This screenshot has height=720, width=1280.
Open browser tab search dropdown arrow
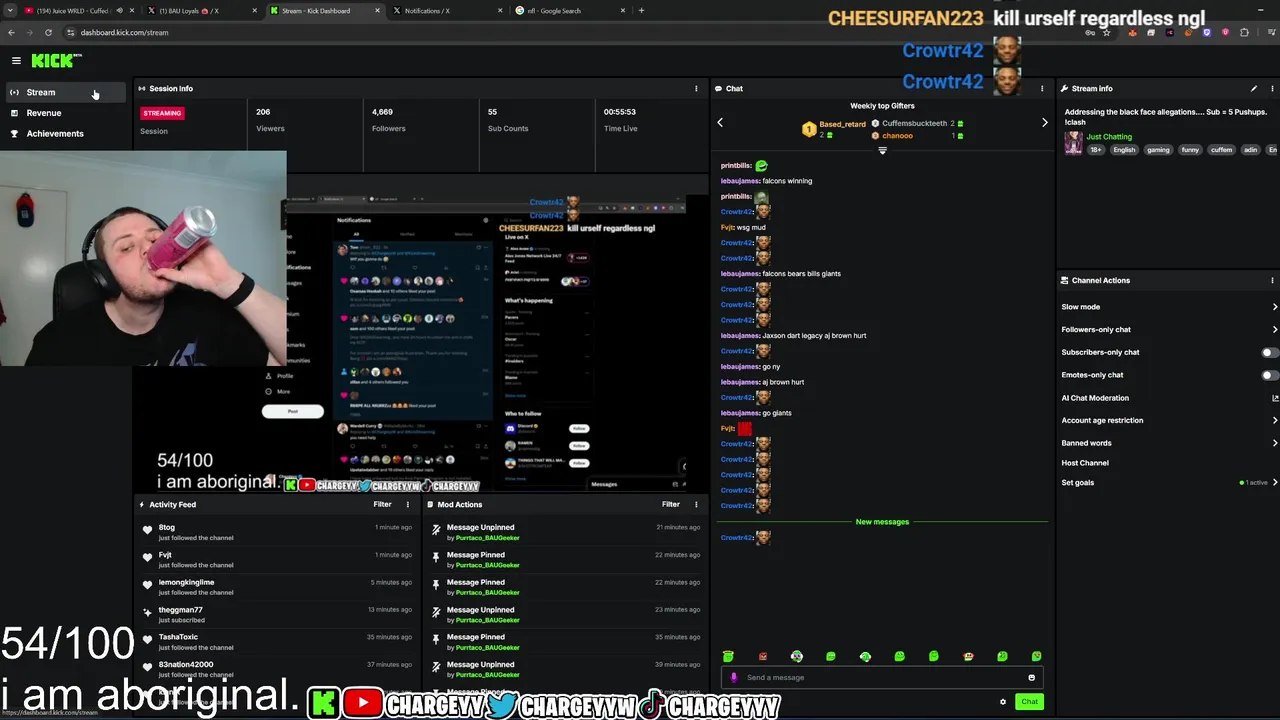10,11
